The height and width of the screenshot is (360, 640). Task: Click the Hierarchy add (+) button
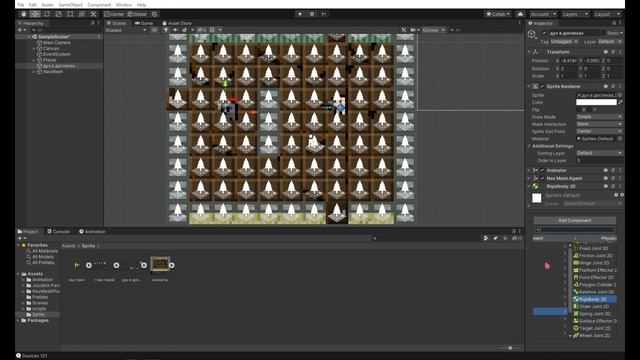point(20,30)
